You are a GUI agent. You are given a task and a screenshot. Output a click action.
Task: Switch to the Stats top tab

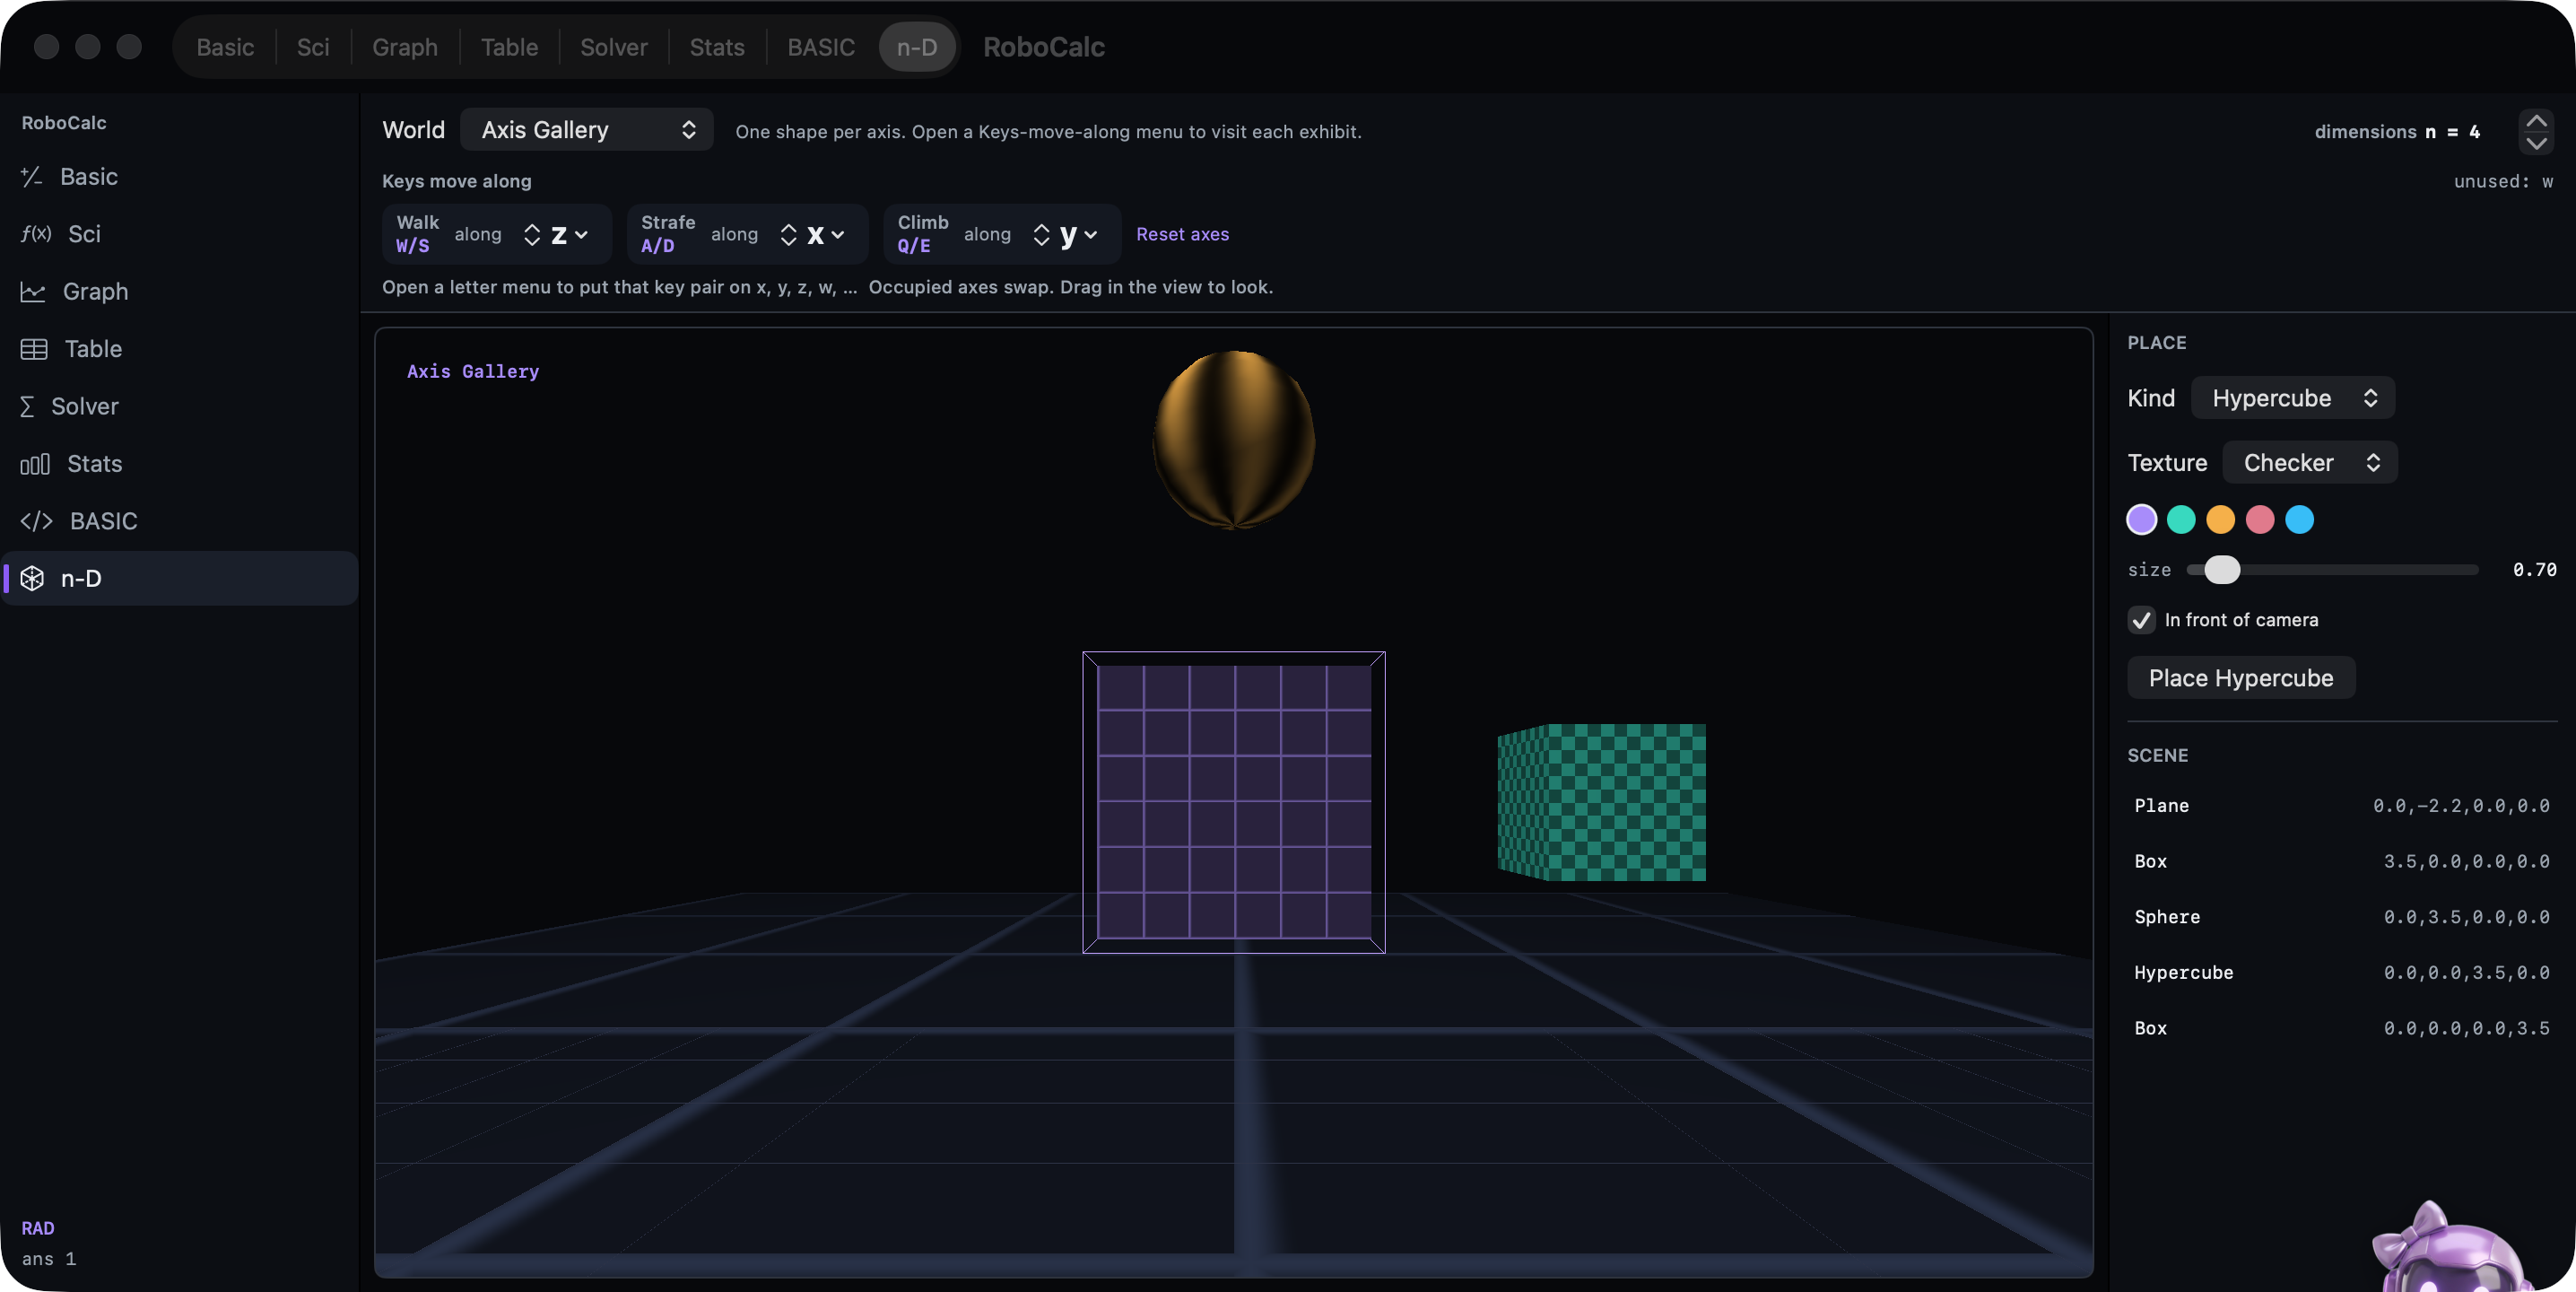717,47
